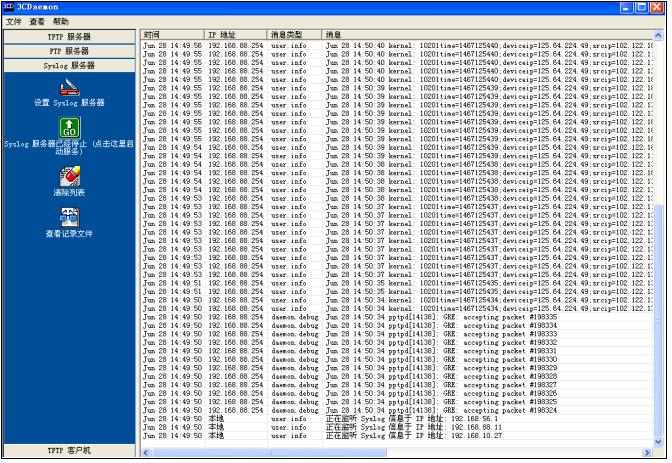Screen dimensions: 672x463
Task: Select the row listening on 192.168.10.27
Action: [397, 436]
